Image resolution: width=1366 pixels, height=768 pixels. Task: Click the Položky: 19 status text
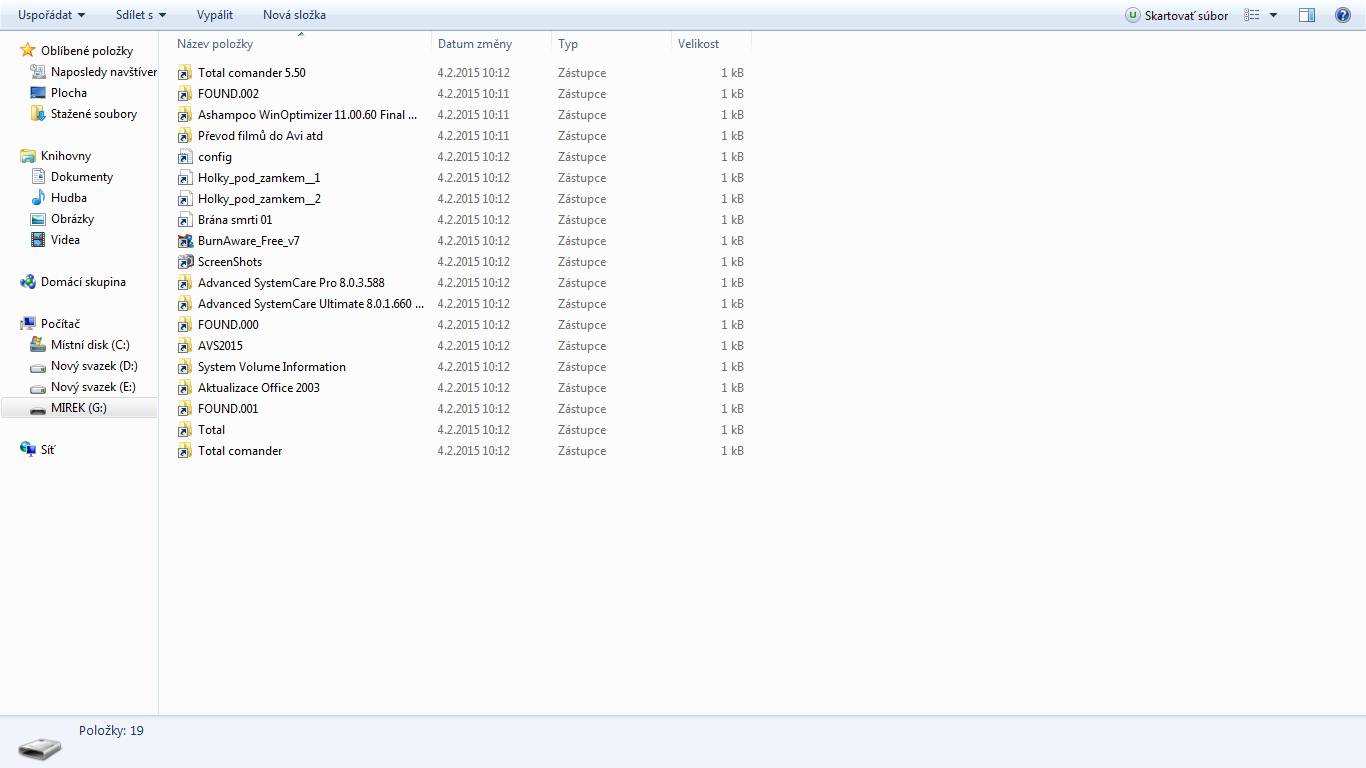click(x=111, y=731)
